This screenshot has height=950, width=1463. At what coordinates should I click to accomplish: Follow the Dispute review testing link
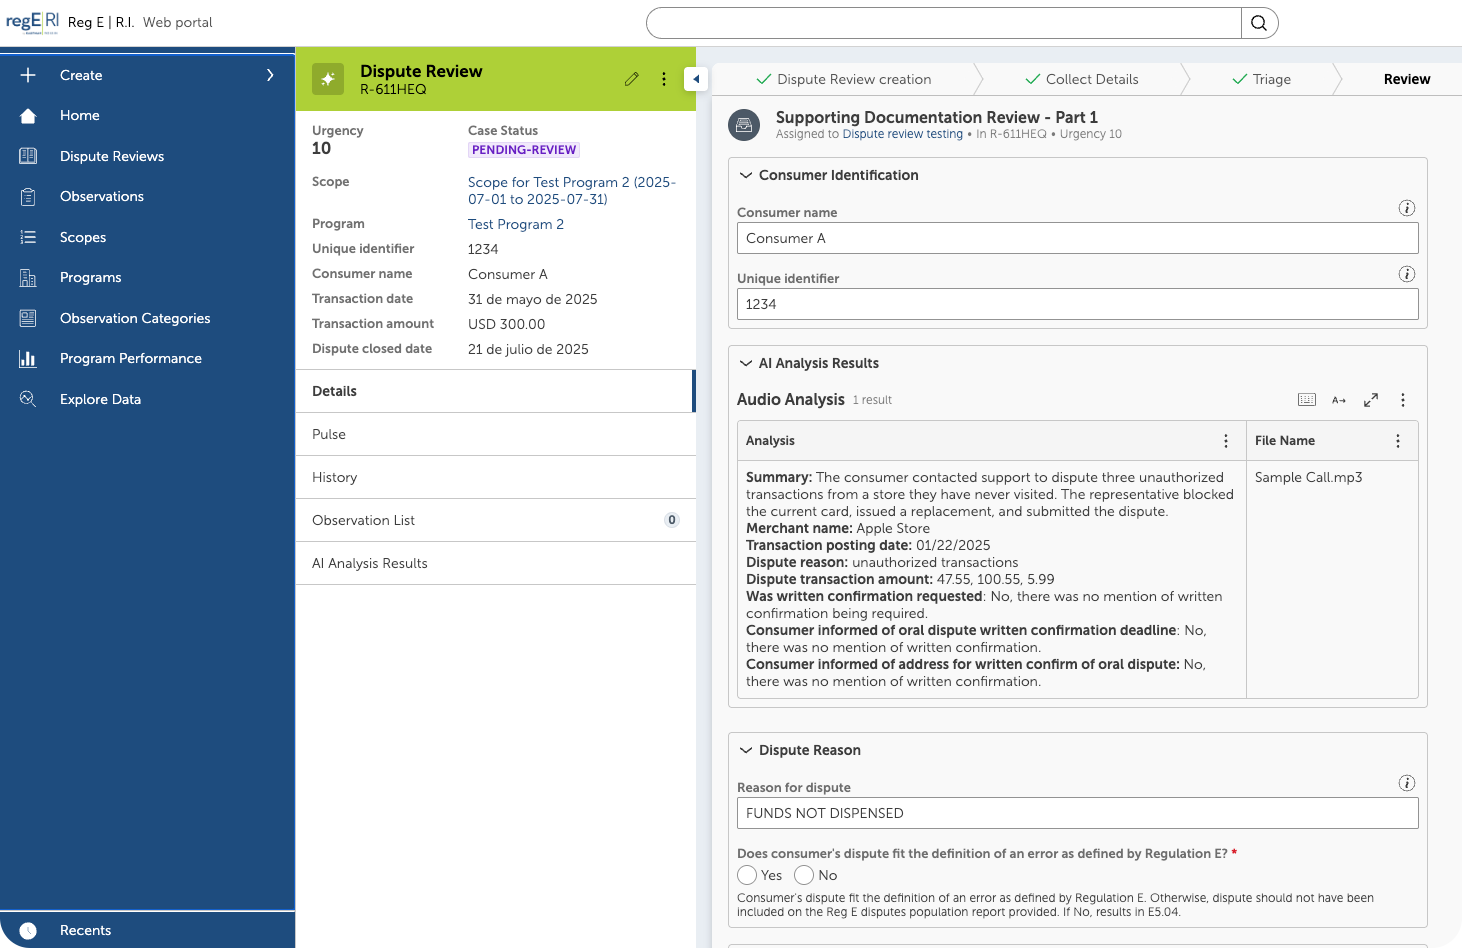click(902, 133)
